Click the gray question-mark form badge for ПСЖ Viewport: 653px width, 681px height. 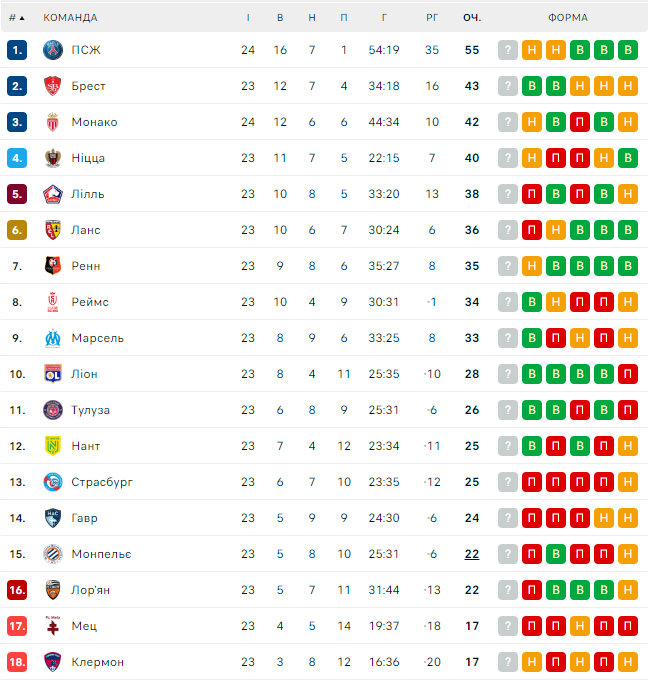[508, 50]
